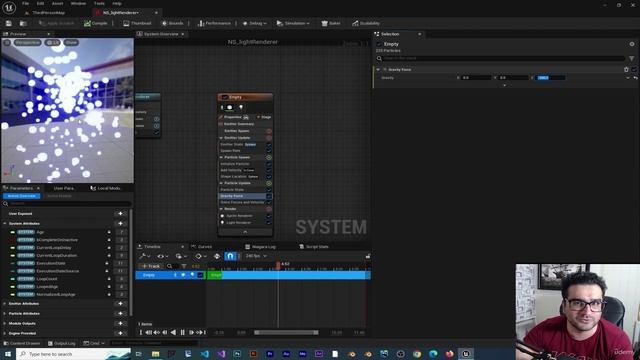The image size is (640, 360).
Task: Toggle the Initialize Particle module checkbox
Action: click(x=269, y=164)
